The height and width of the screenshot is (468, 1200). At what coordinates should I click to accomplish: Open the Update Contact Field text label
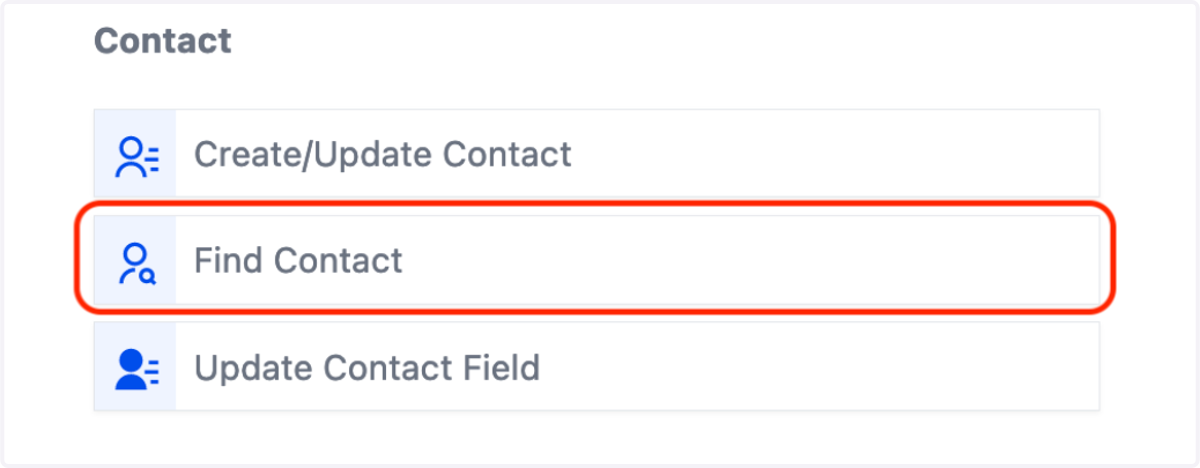[x=367, y=368]
